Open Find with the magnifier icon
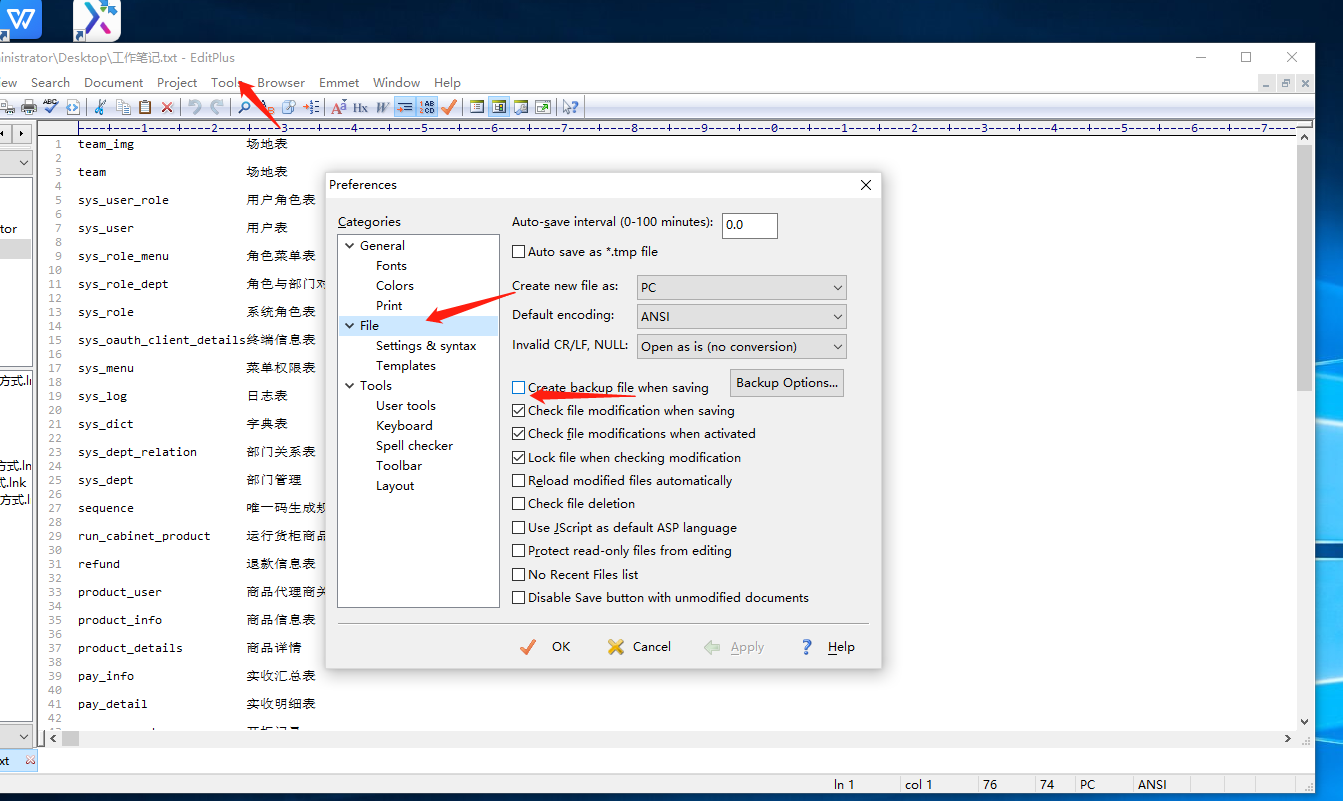Screen dimensions: 1343x801 click(x=244, y=107)
